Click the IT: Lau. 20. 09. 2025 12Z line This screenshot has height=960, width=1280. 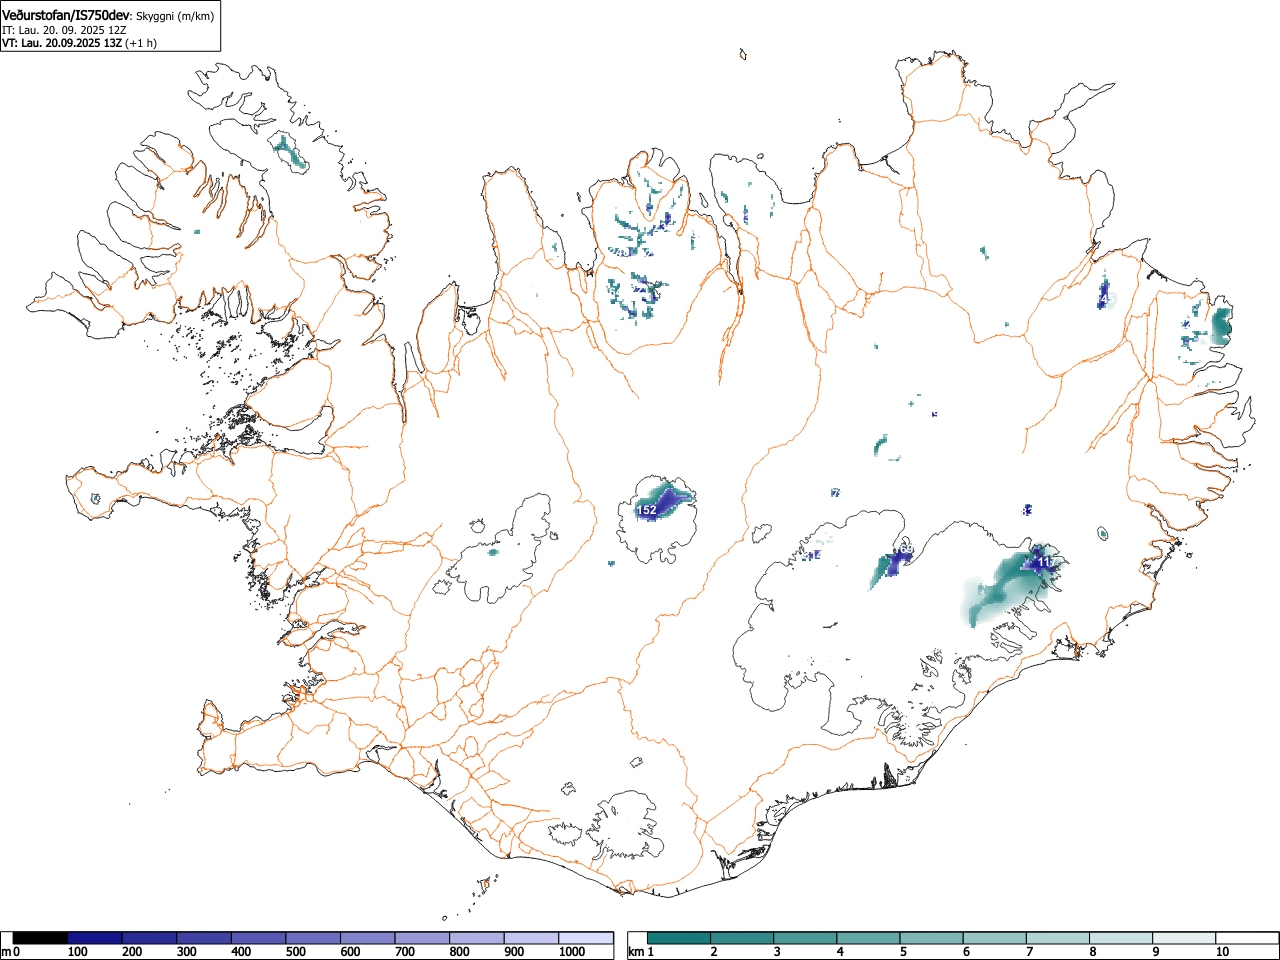(x=64, y=30)
